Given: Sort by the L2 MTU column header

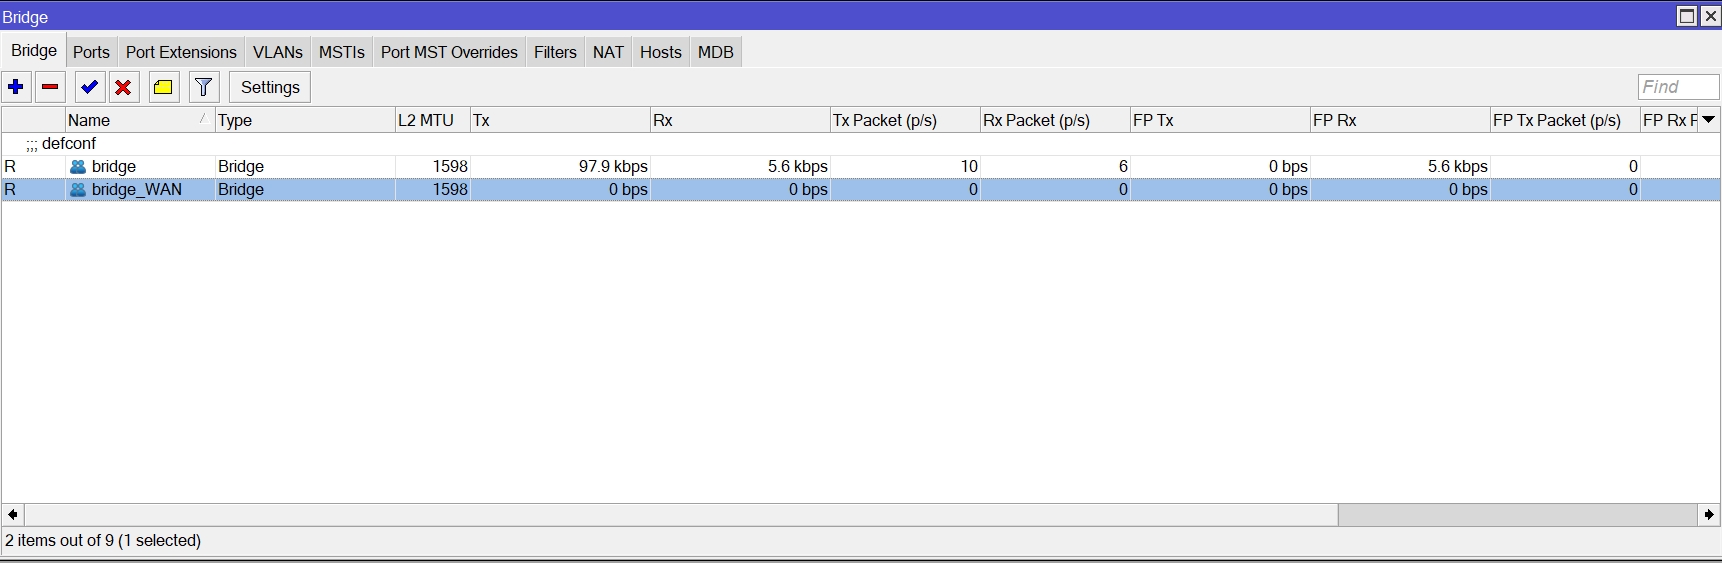Looking at the screenshot, I should pos(431,120).
